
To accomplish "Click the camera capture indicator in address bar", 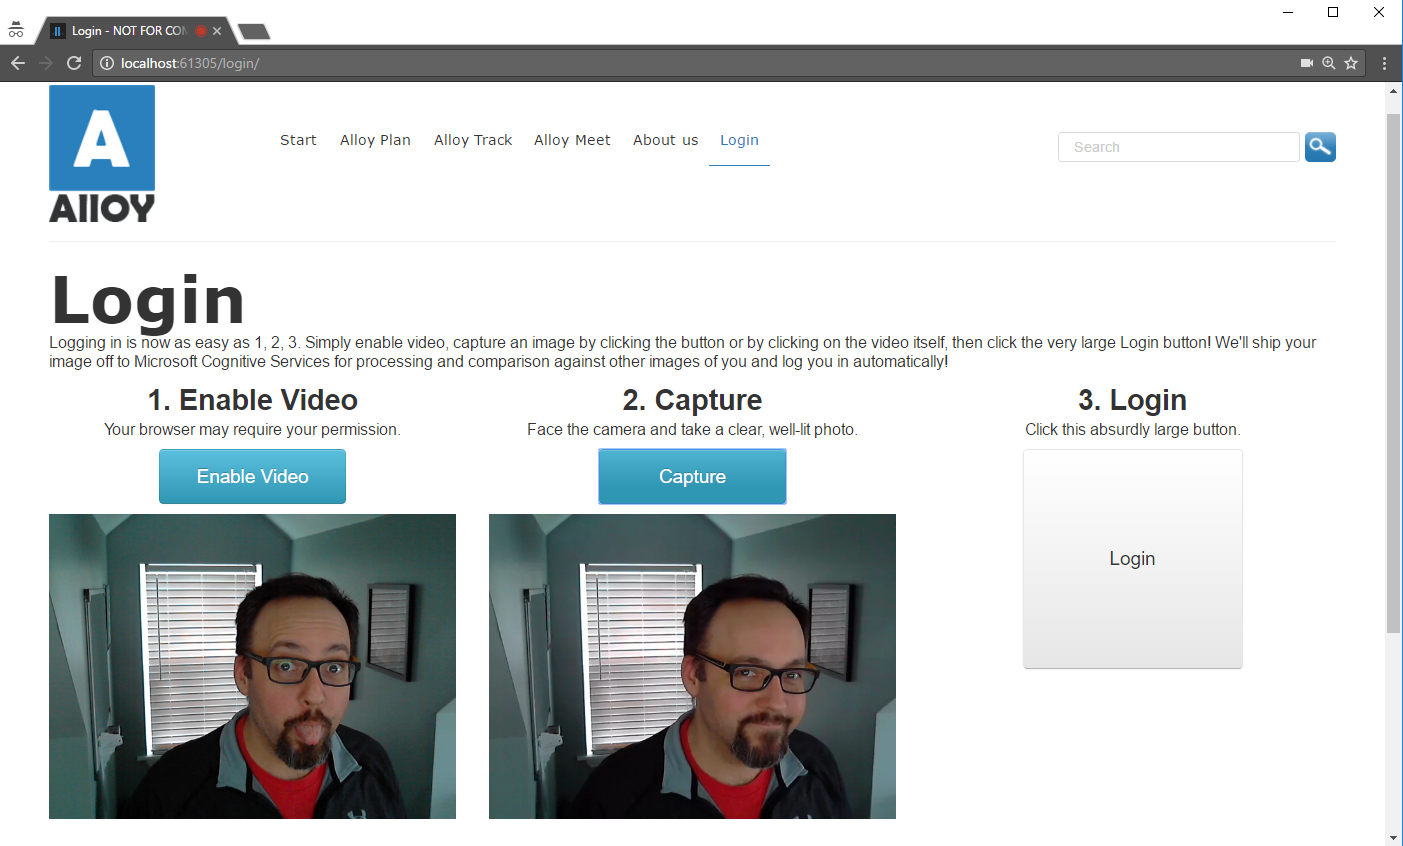I will click(x=1305, y=62).
